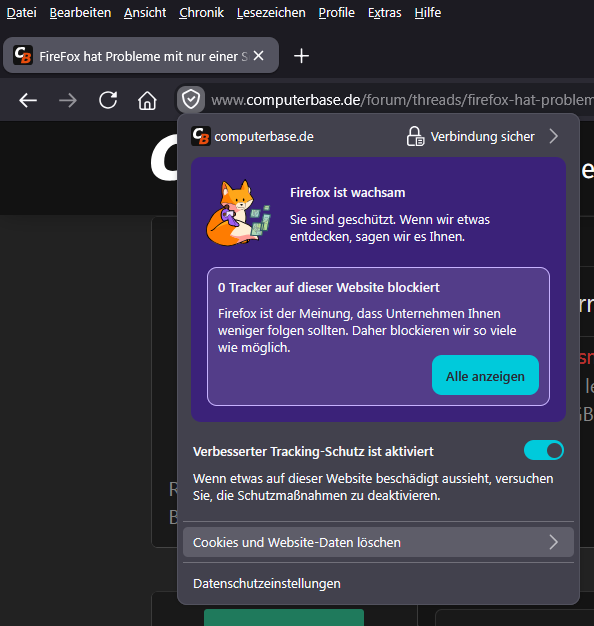Image resolution: width=594 pixels, height=626 pixels.
Task: Reload the current page
Action: pos(108,100)
